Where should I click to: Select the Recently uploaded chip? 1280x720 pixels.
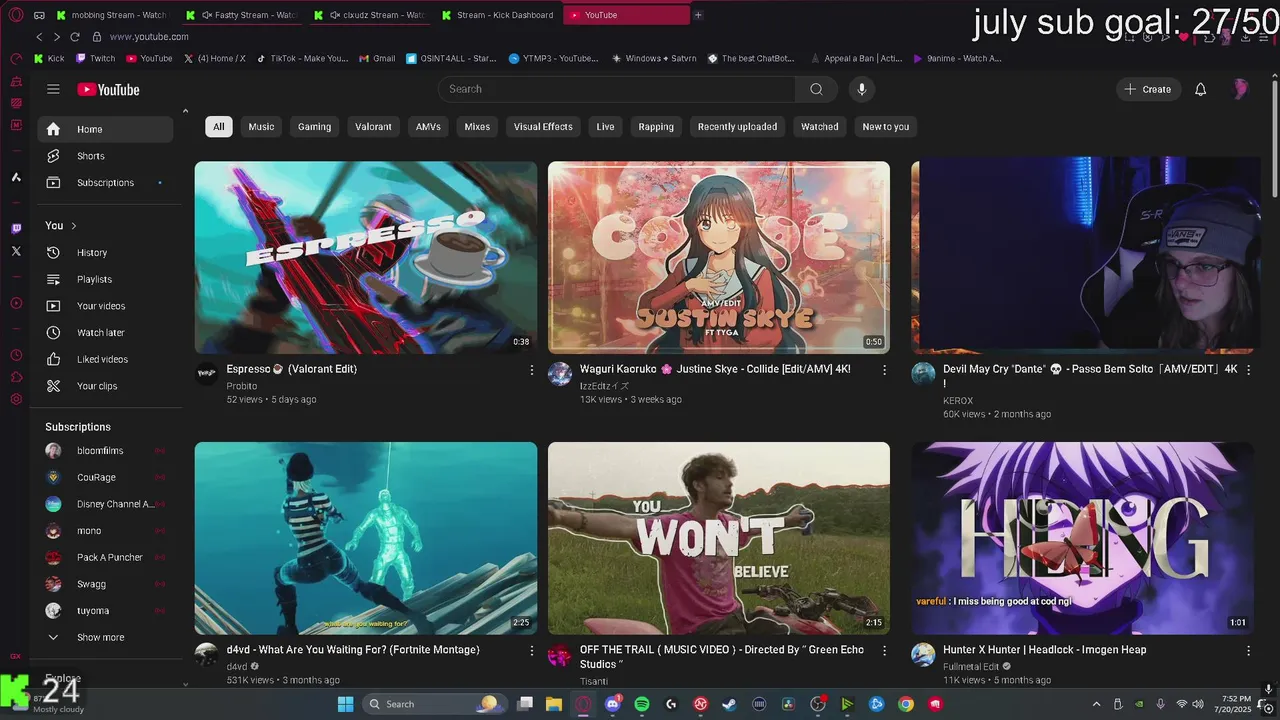point(737,127)
